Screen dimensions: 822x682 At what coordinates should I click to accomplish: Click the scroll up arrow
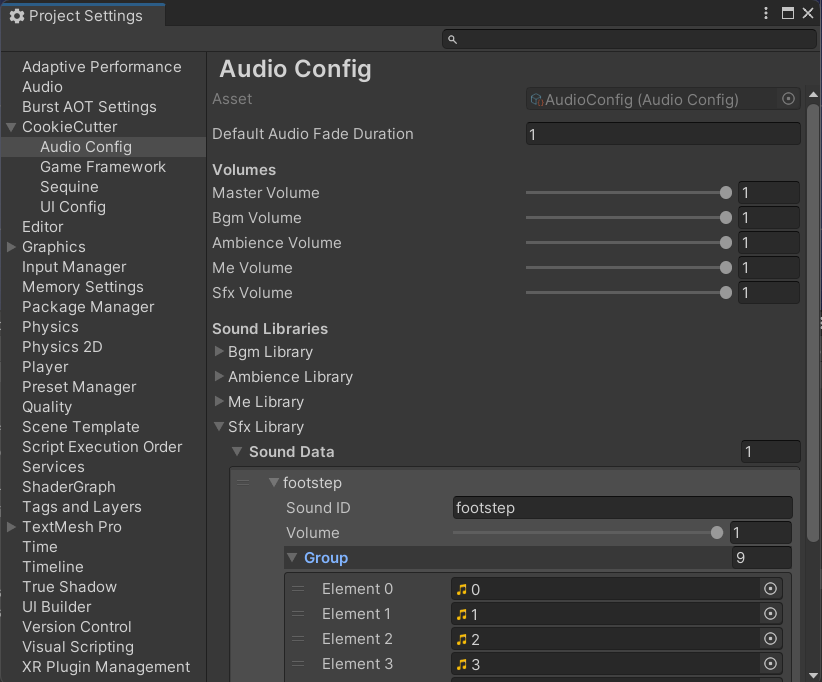[813, 95]
